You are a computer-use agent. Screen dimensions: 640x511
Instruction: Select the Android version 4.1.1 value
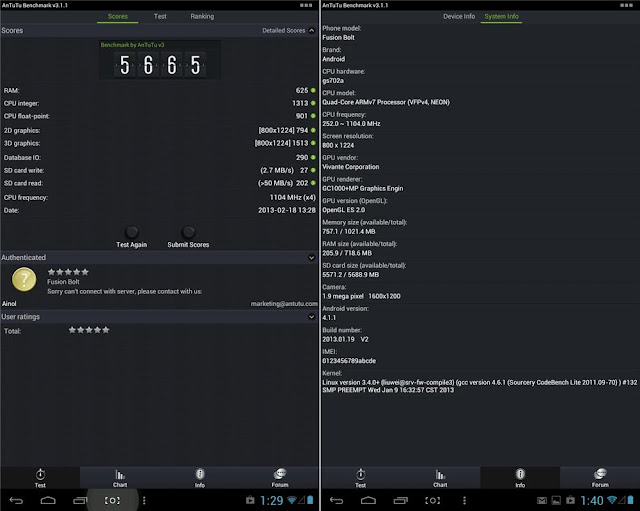(329, 318)
